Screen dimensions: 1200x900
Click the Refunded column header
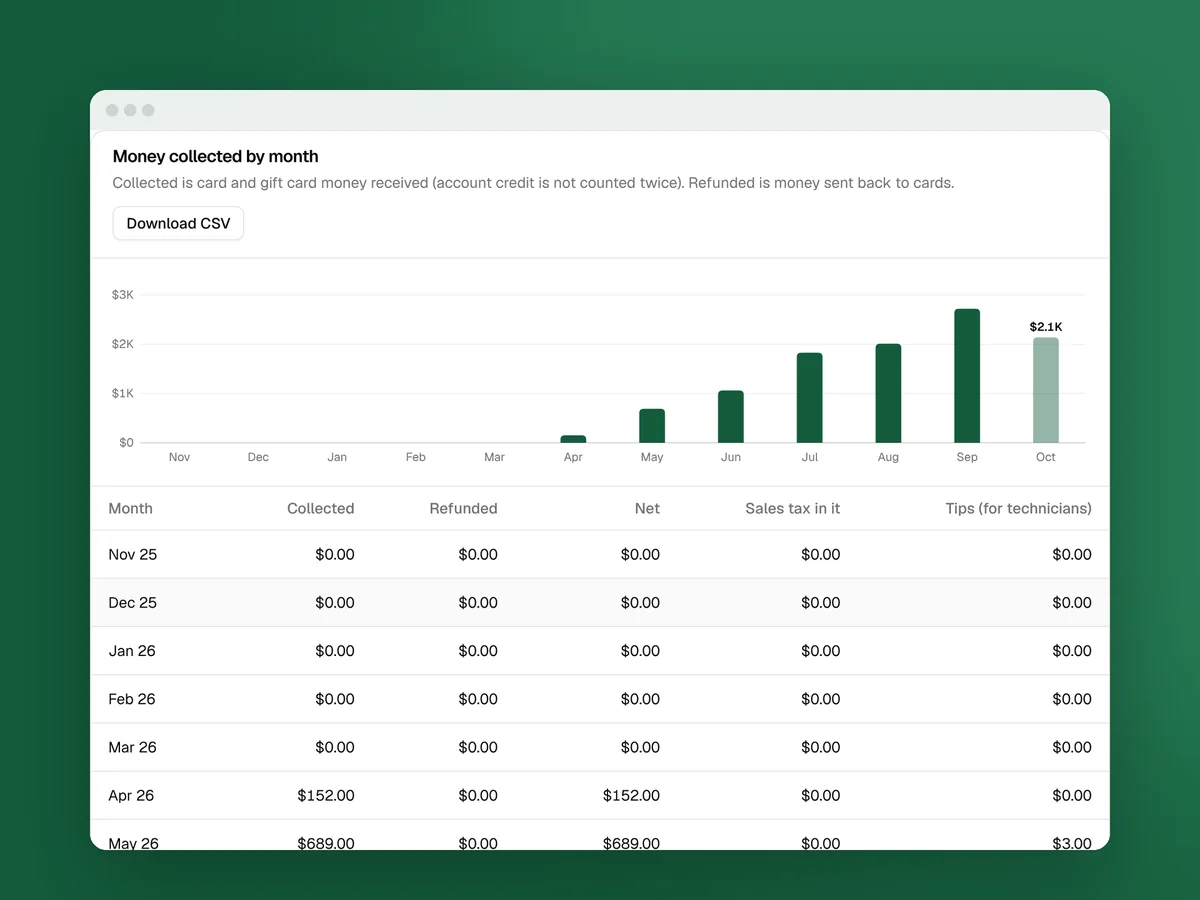[464, 508]
